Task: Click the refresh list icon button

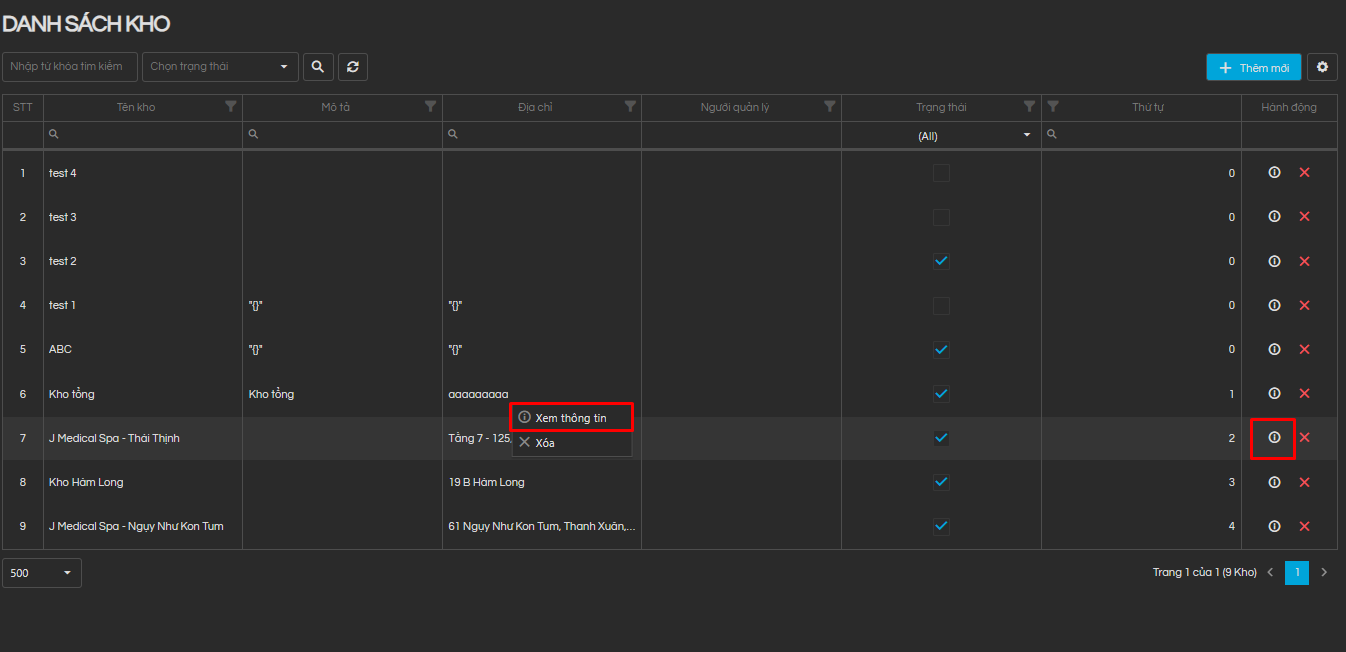Action: [353, 67]
